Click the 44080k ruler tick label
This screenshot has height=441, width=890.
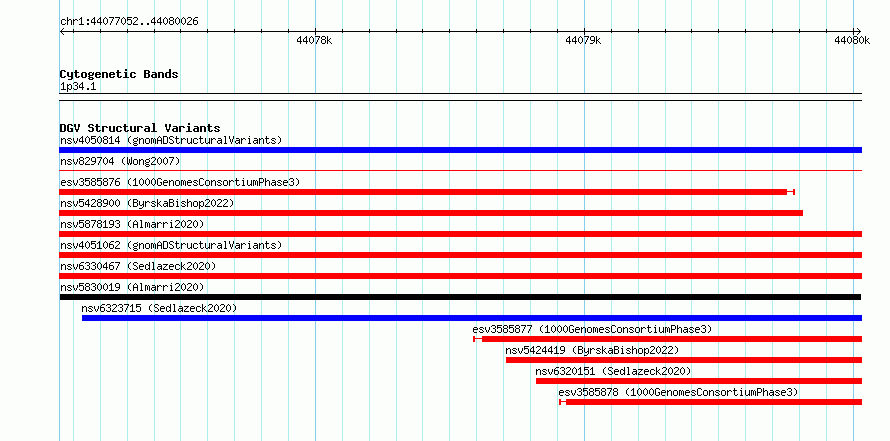(852, 40)
